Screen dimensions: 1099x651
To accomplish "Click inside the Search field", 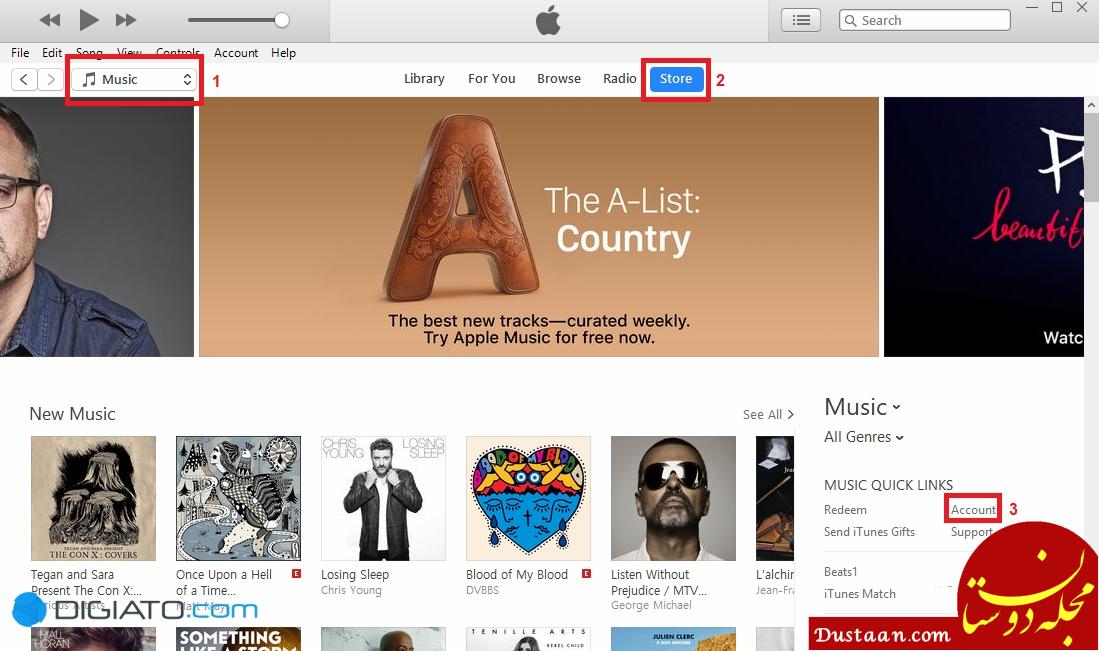I will 924,20.
